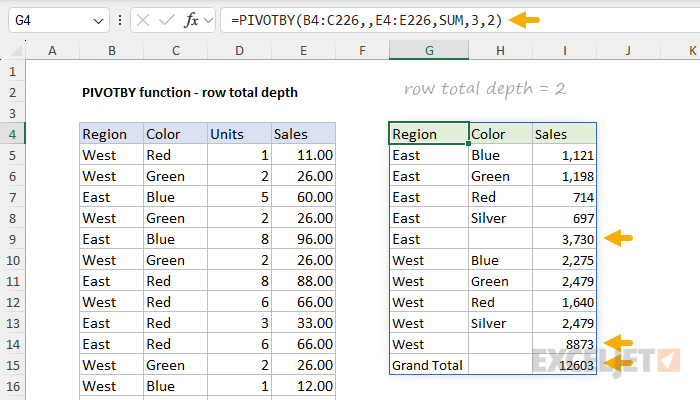
Task: Select row 16 header
Action: click(12, 386)
